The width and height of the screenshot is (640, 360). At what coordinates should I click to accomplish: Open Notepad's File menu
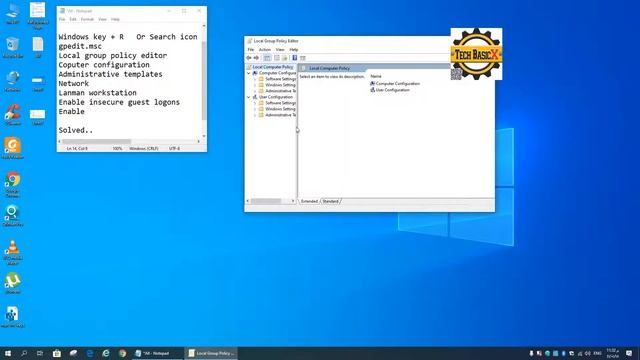pyautogui.click(x=62, y=19)
